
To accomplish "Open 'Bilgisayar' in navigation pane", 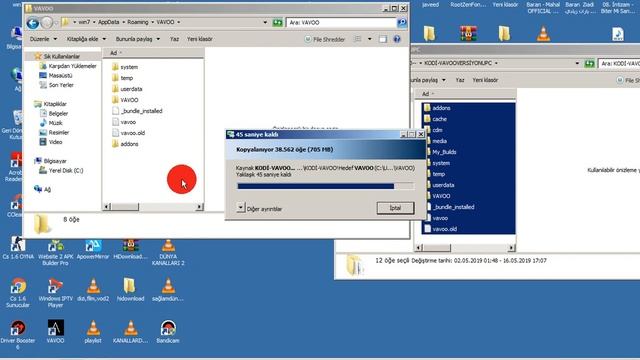I will point(50,161).
